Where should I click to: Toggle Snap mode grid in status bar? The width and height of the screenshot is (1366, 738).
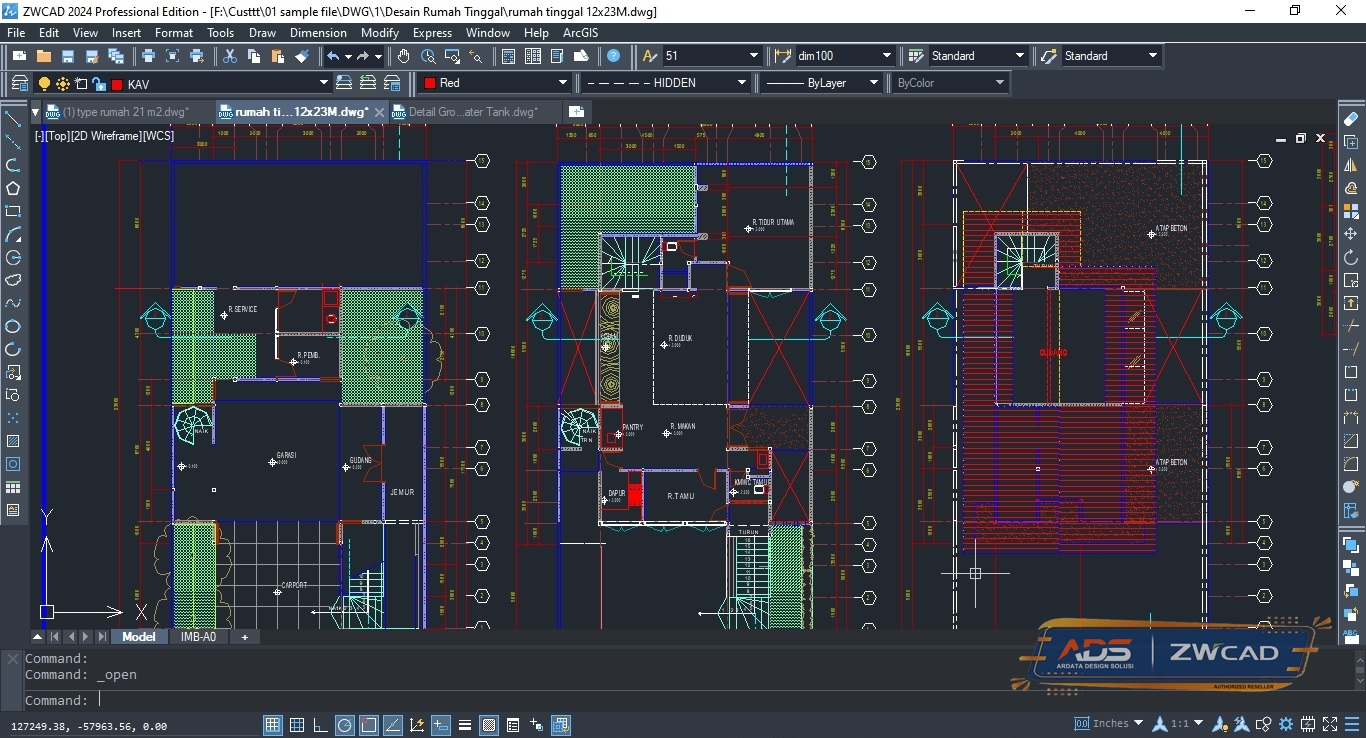(x=272, y=725)
